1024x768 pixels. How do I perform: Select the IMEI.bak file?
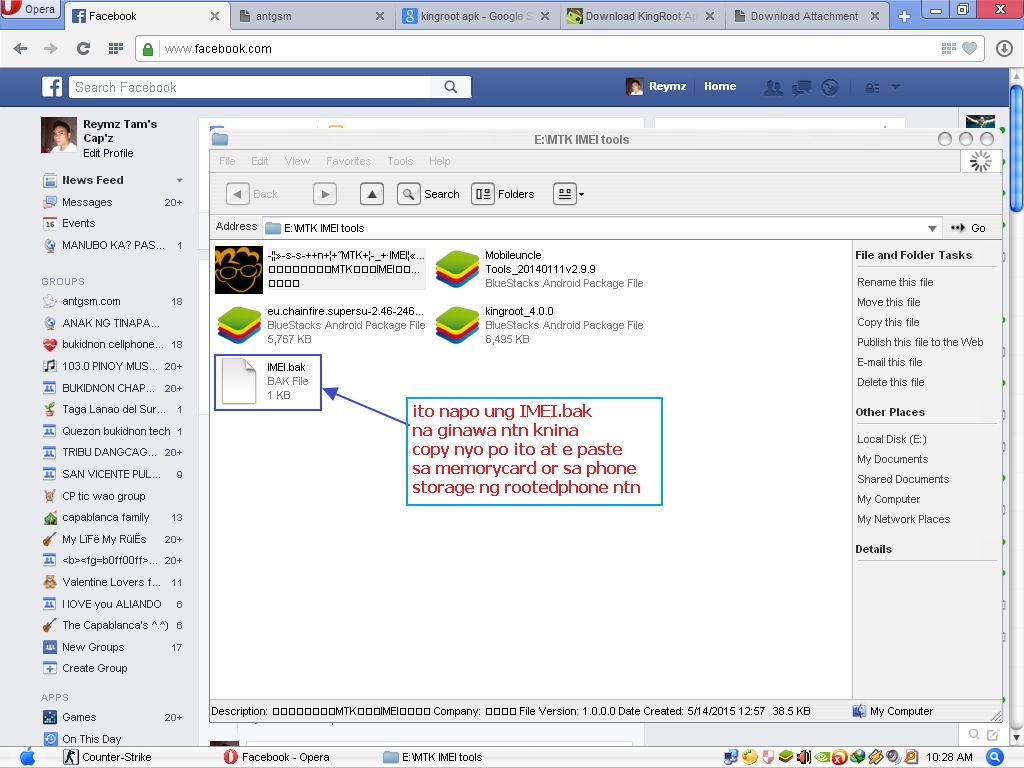click(267, 381)
